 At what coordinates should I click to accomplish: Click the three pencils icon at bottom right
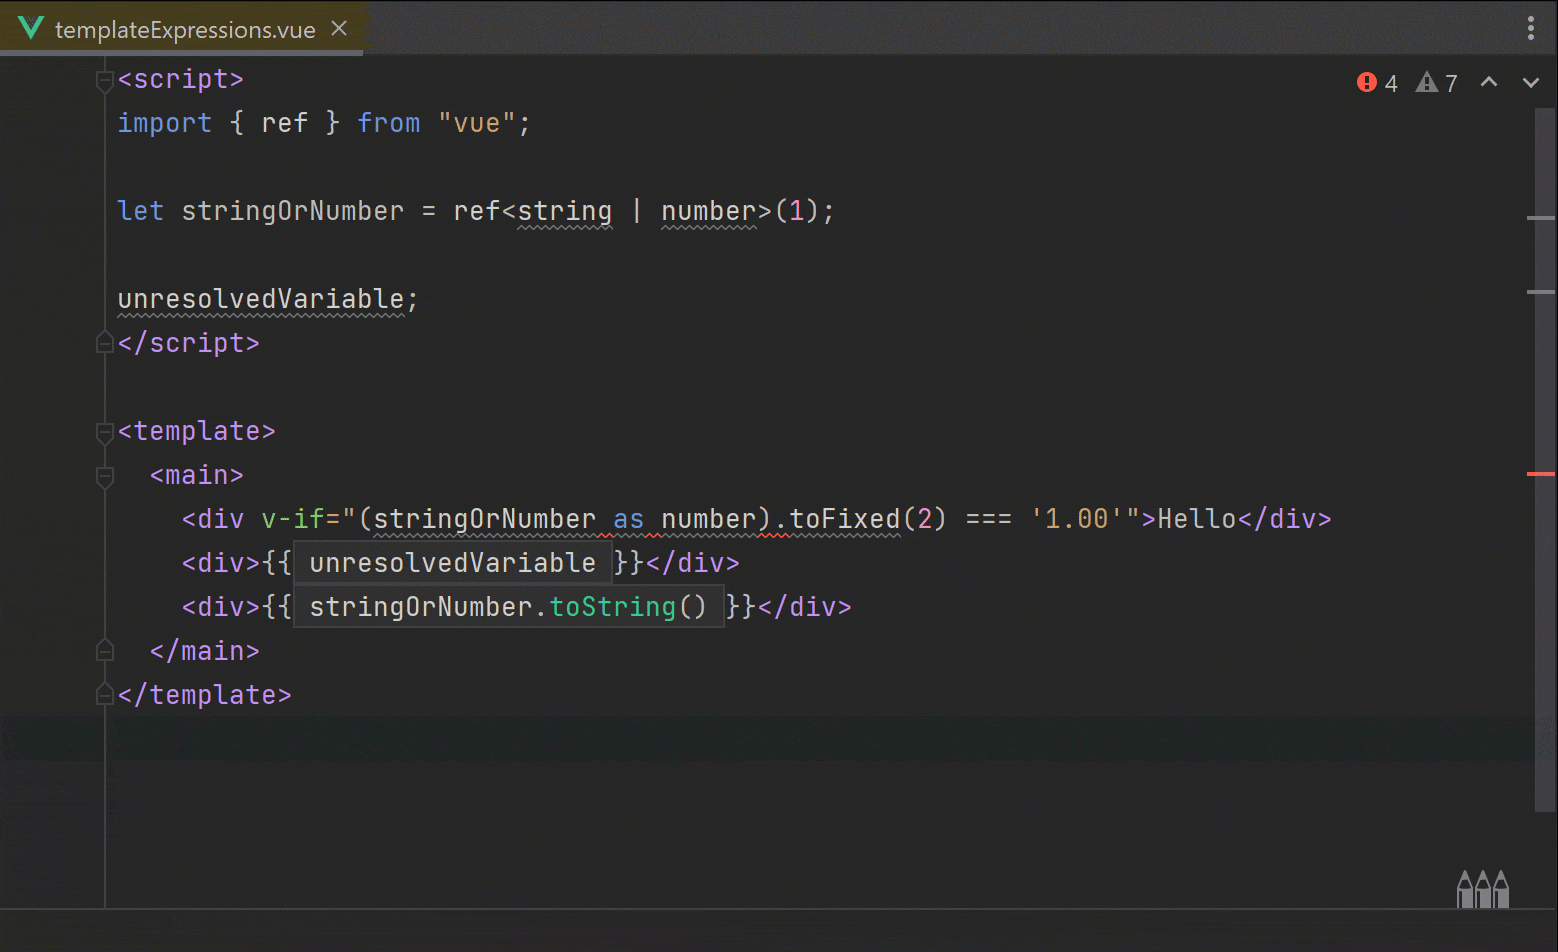(1482, 888)
